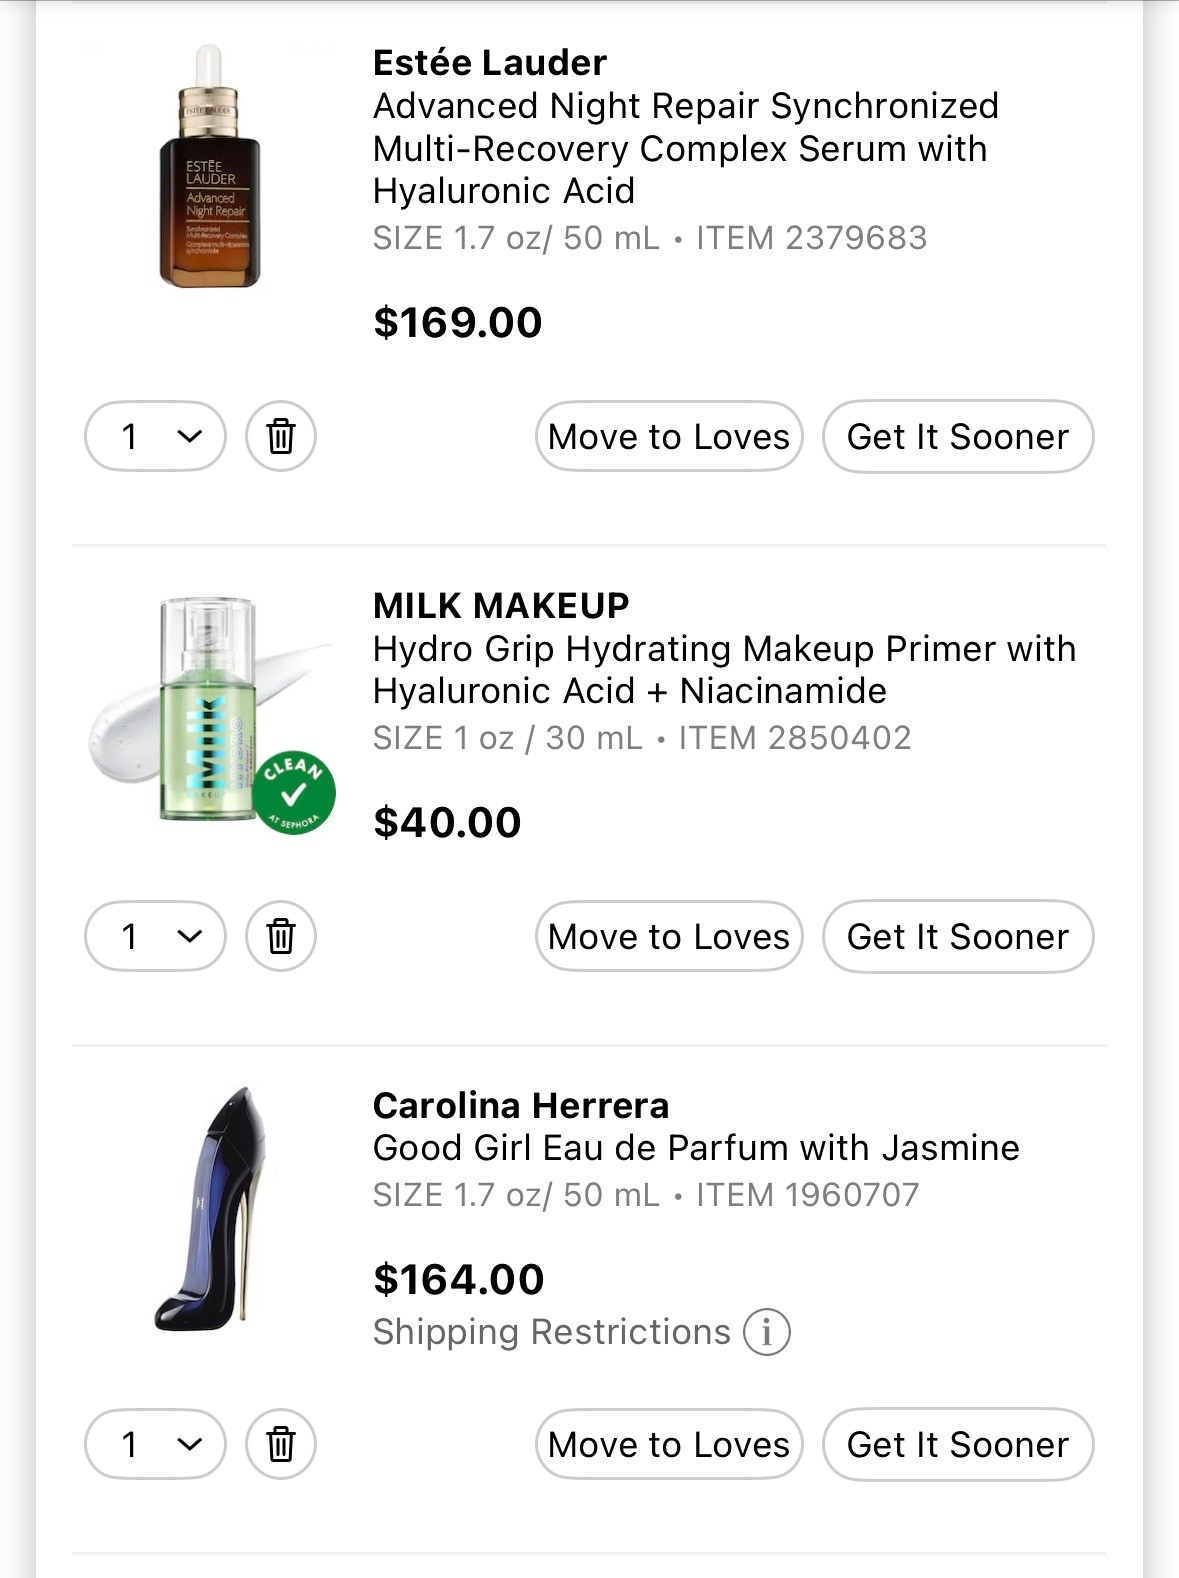Viewport: 1179px width, 1578px height.
Task: View MILK Hydro Grip primer product image
Action: [x=210, y=710]
